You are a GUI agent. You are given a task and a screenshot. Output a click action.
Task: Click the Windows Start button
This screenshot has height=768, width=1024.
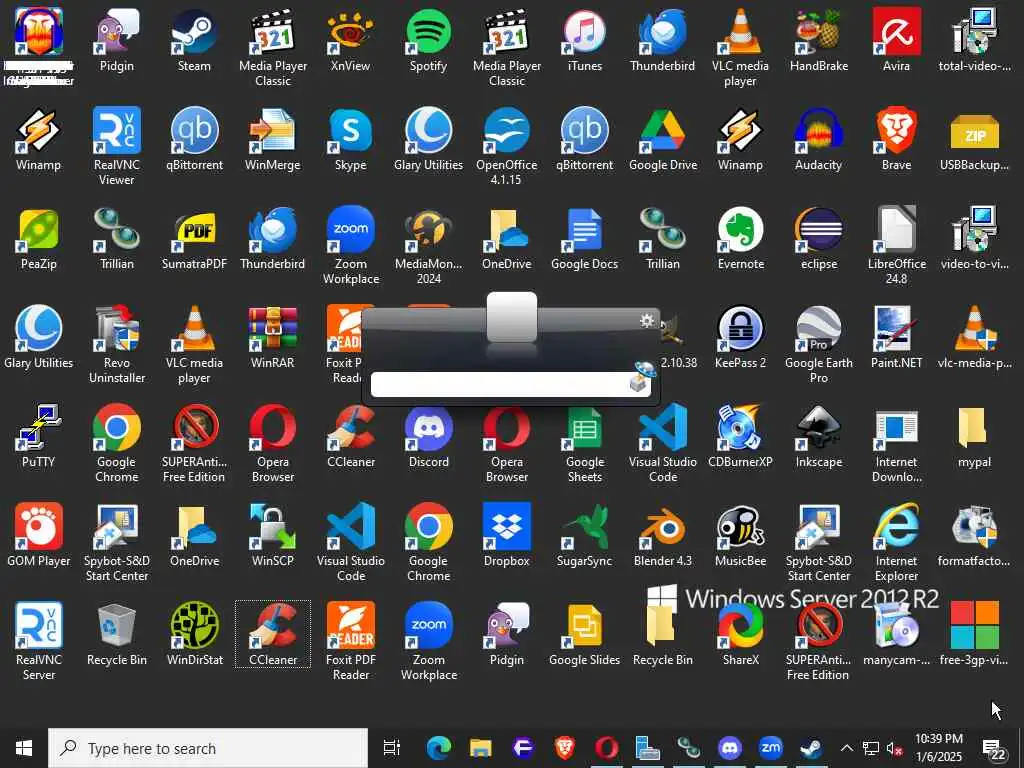[x=24, y=748]
